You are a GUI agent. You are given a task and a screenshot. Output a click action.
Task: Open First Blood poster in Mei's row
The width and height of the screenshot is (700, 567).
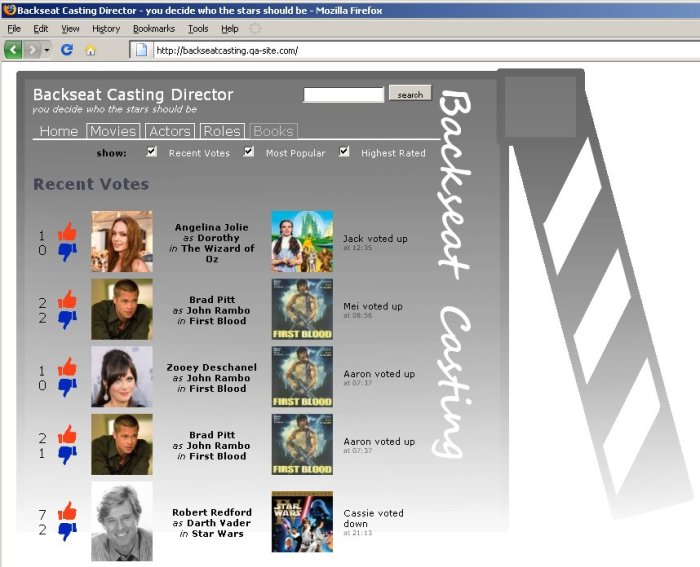pyautogui.click(x=302, y=309)
